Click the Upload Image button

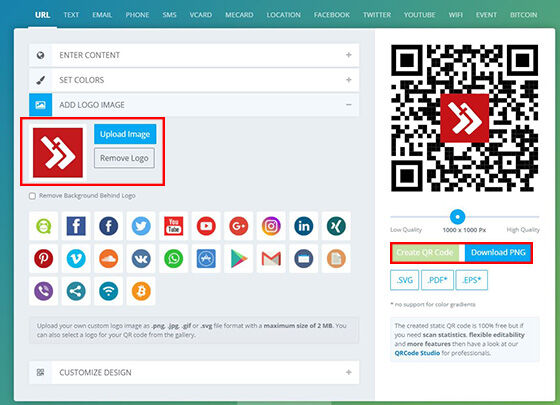click(x=125, y=134)
